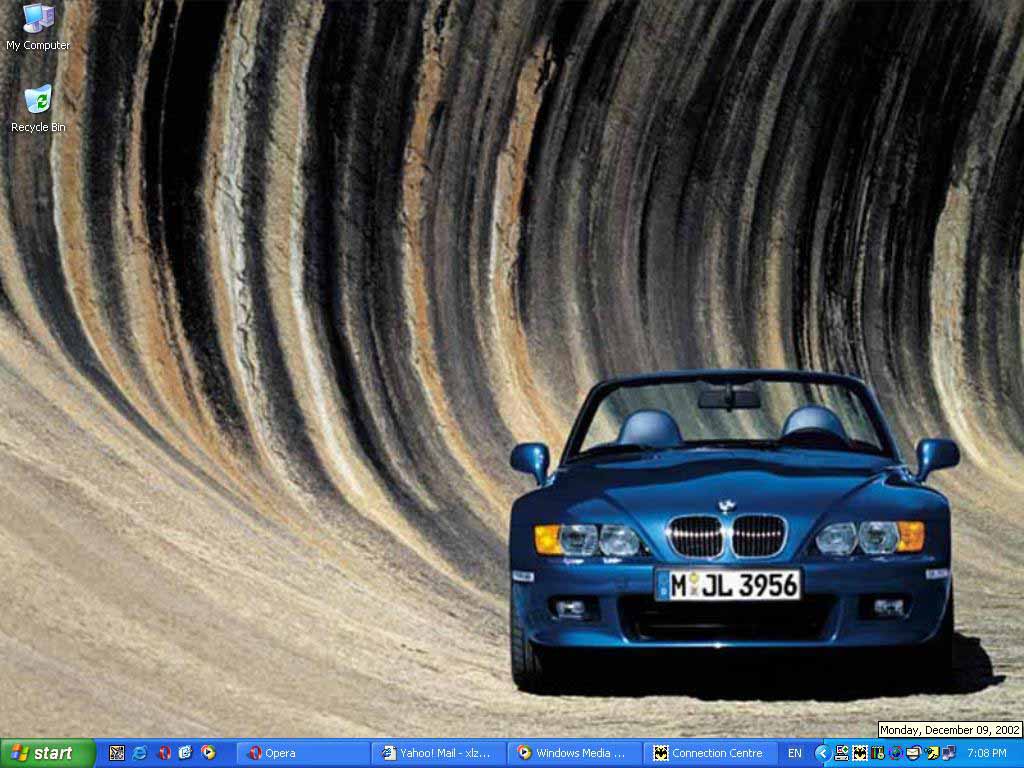Click the yellow icon in system tray
The height and width of the screenshot is (768, 1024).
click(x=933, y=753)
